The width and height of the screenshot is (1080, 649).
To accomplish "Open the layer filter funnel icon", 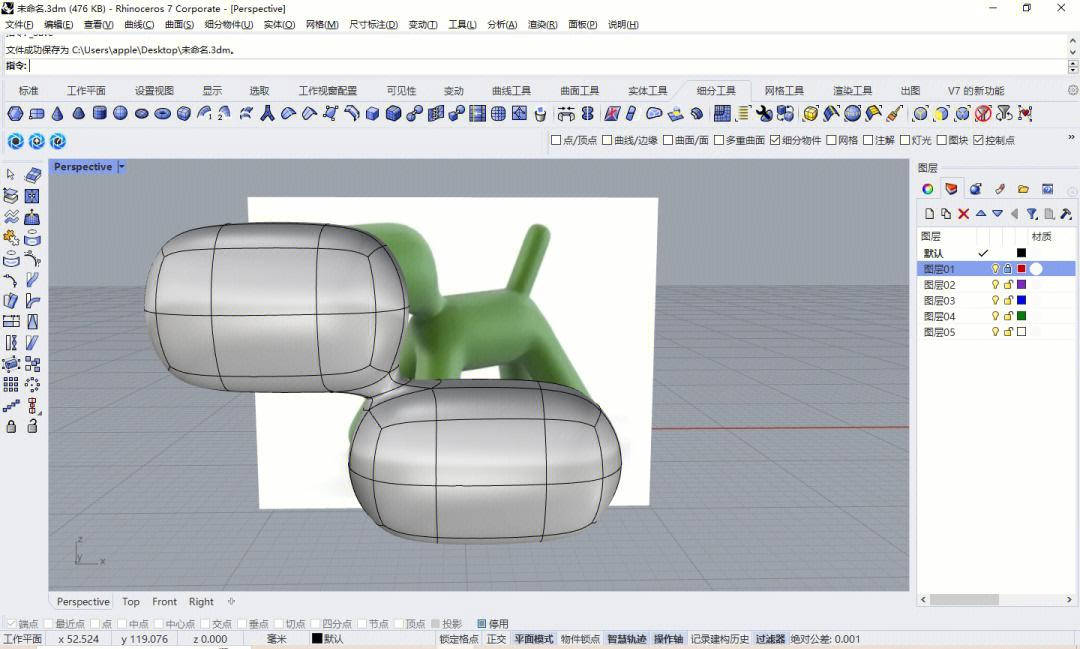I will [1032, 214].
